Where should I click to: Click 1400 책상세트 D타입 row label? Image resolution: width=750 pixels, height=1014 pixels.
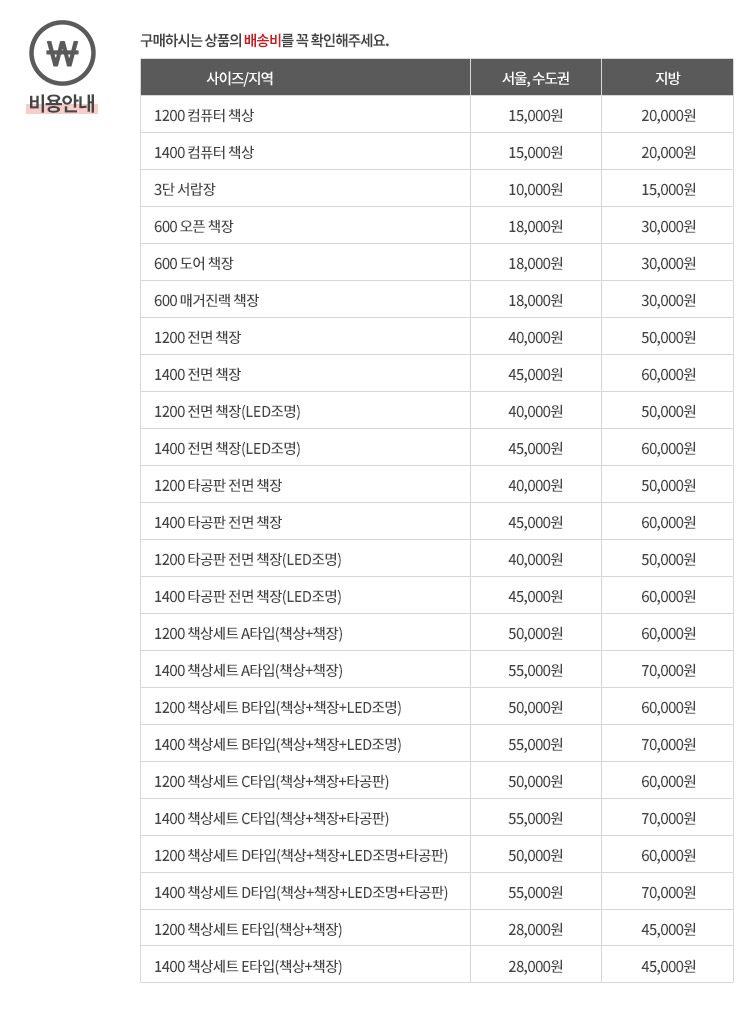[300, 892]
